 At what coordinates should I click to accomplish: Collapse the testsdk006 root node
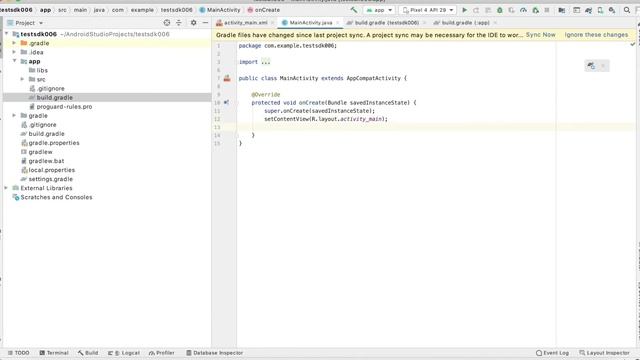[x=7, y=34]
